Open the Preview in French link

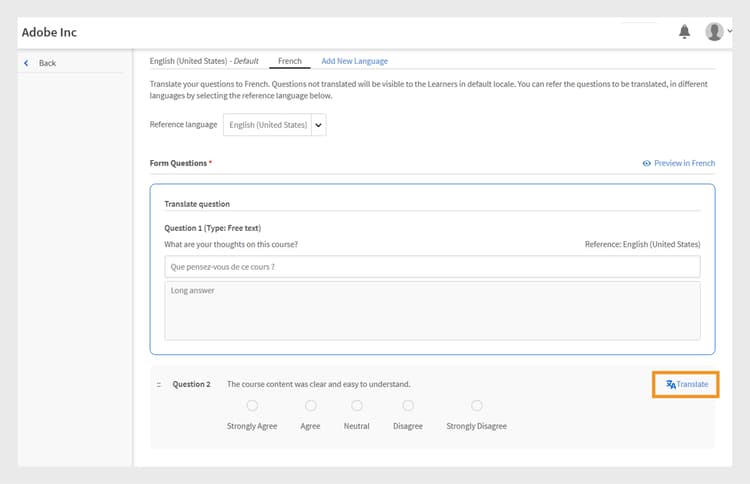coord(684,163)
